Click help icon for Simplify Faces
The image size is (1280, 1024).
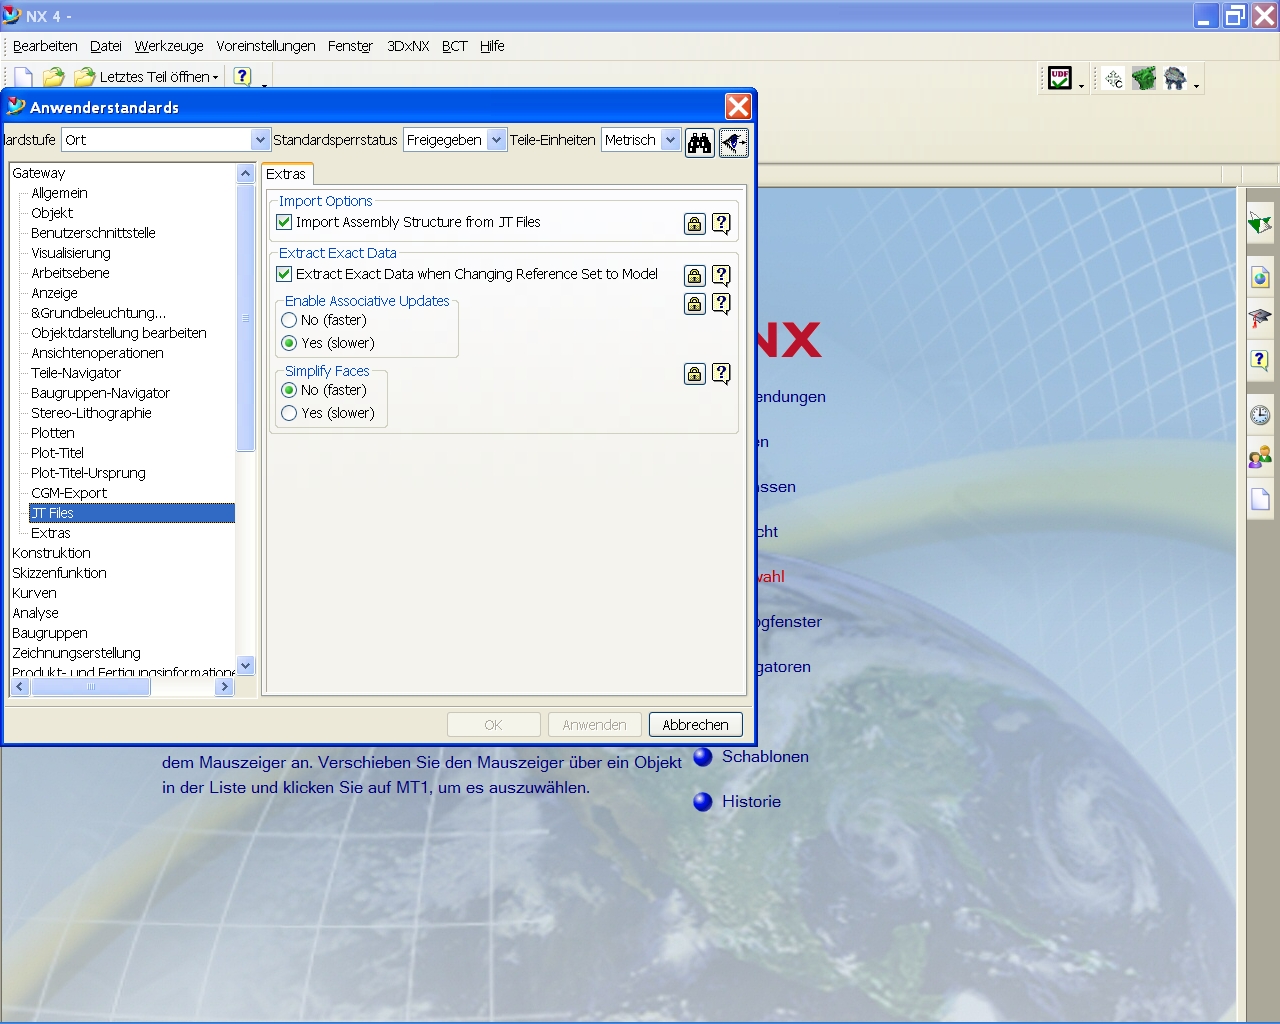click(x=721, y=373)
